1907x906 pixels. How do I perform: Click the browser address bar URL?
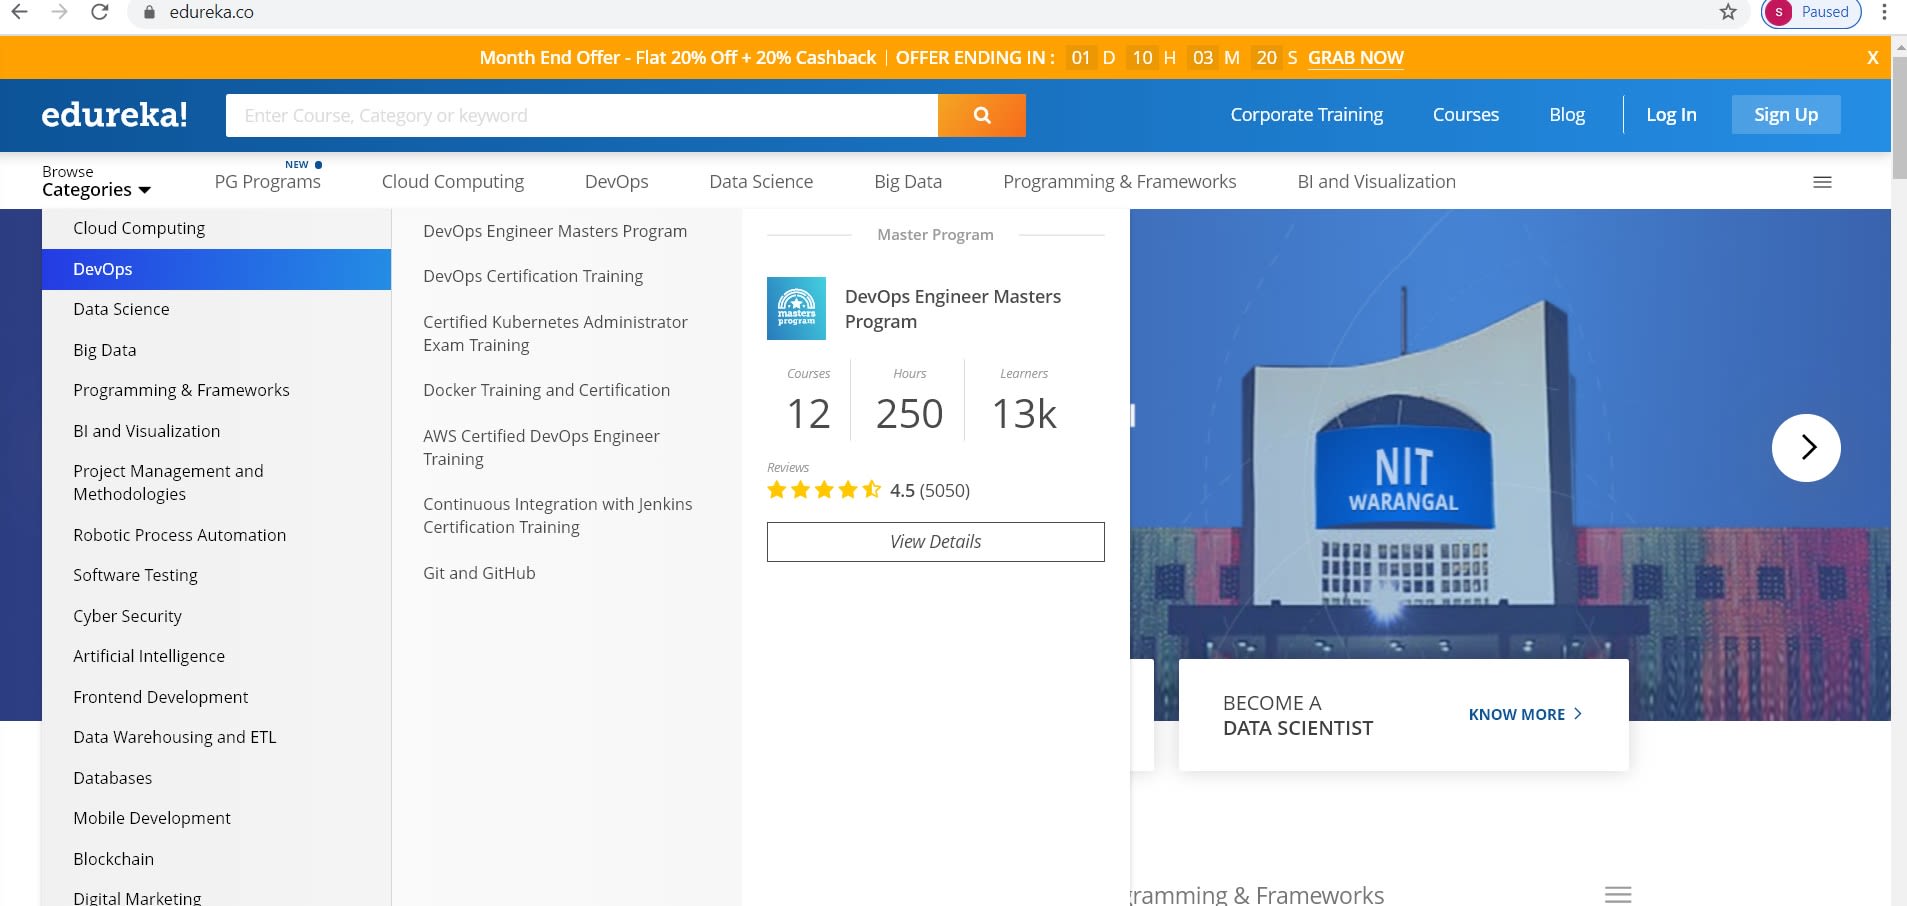click(211, 12)
